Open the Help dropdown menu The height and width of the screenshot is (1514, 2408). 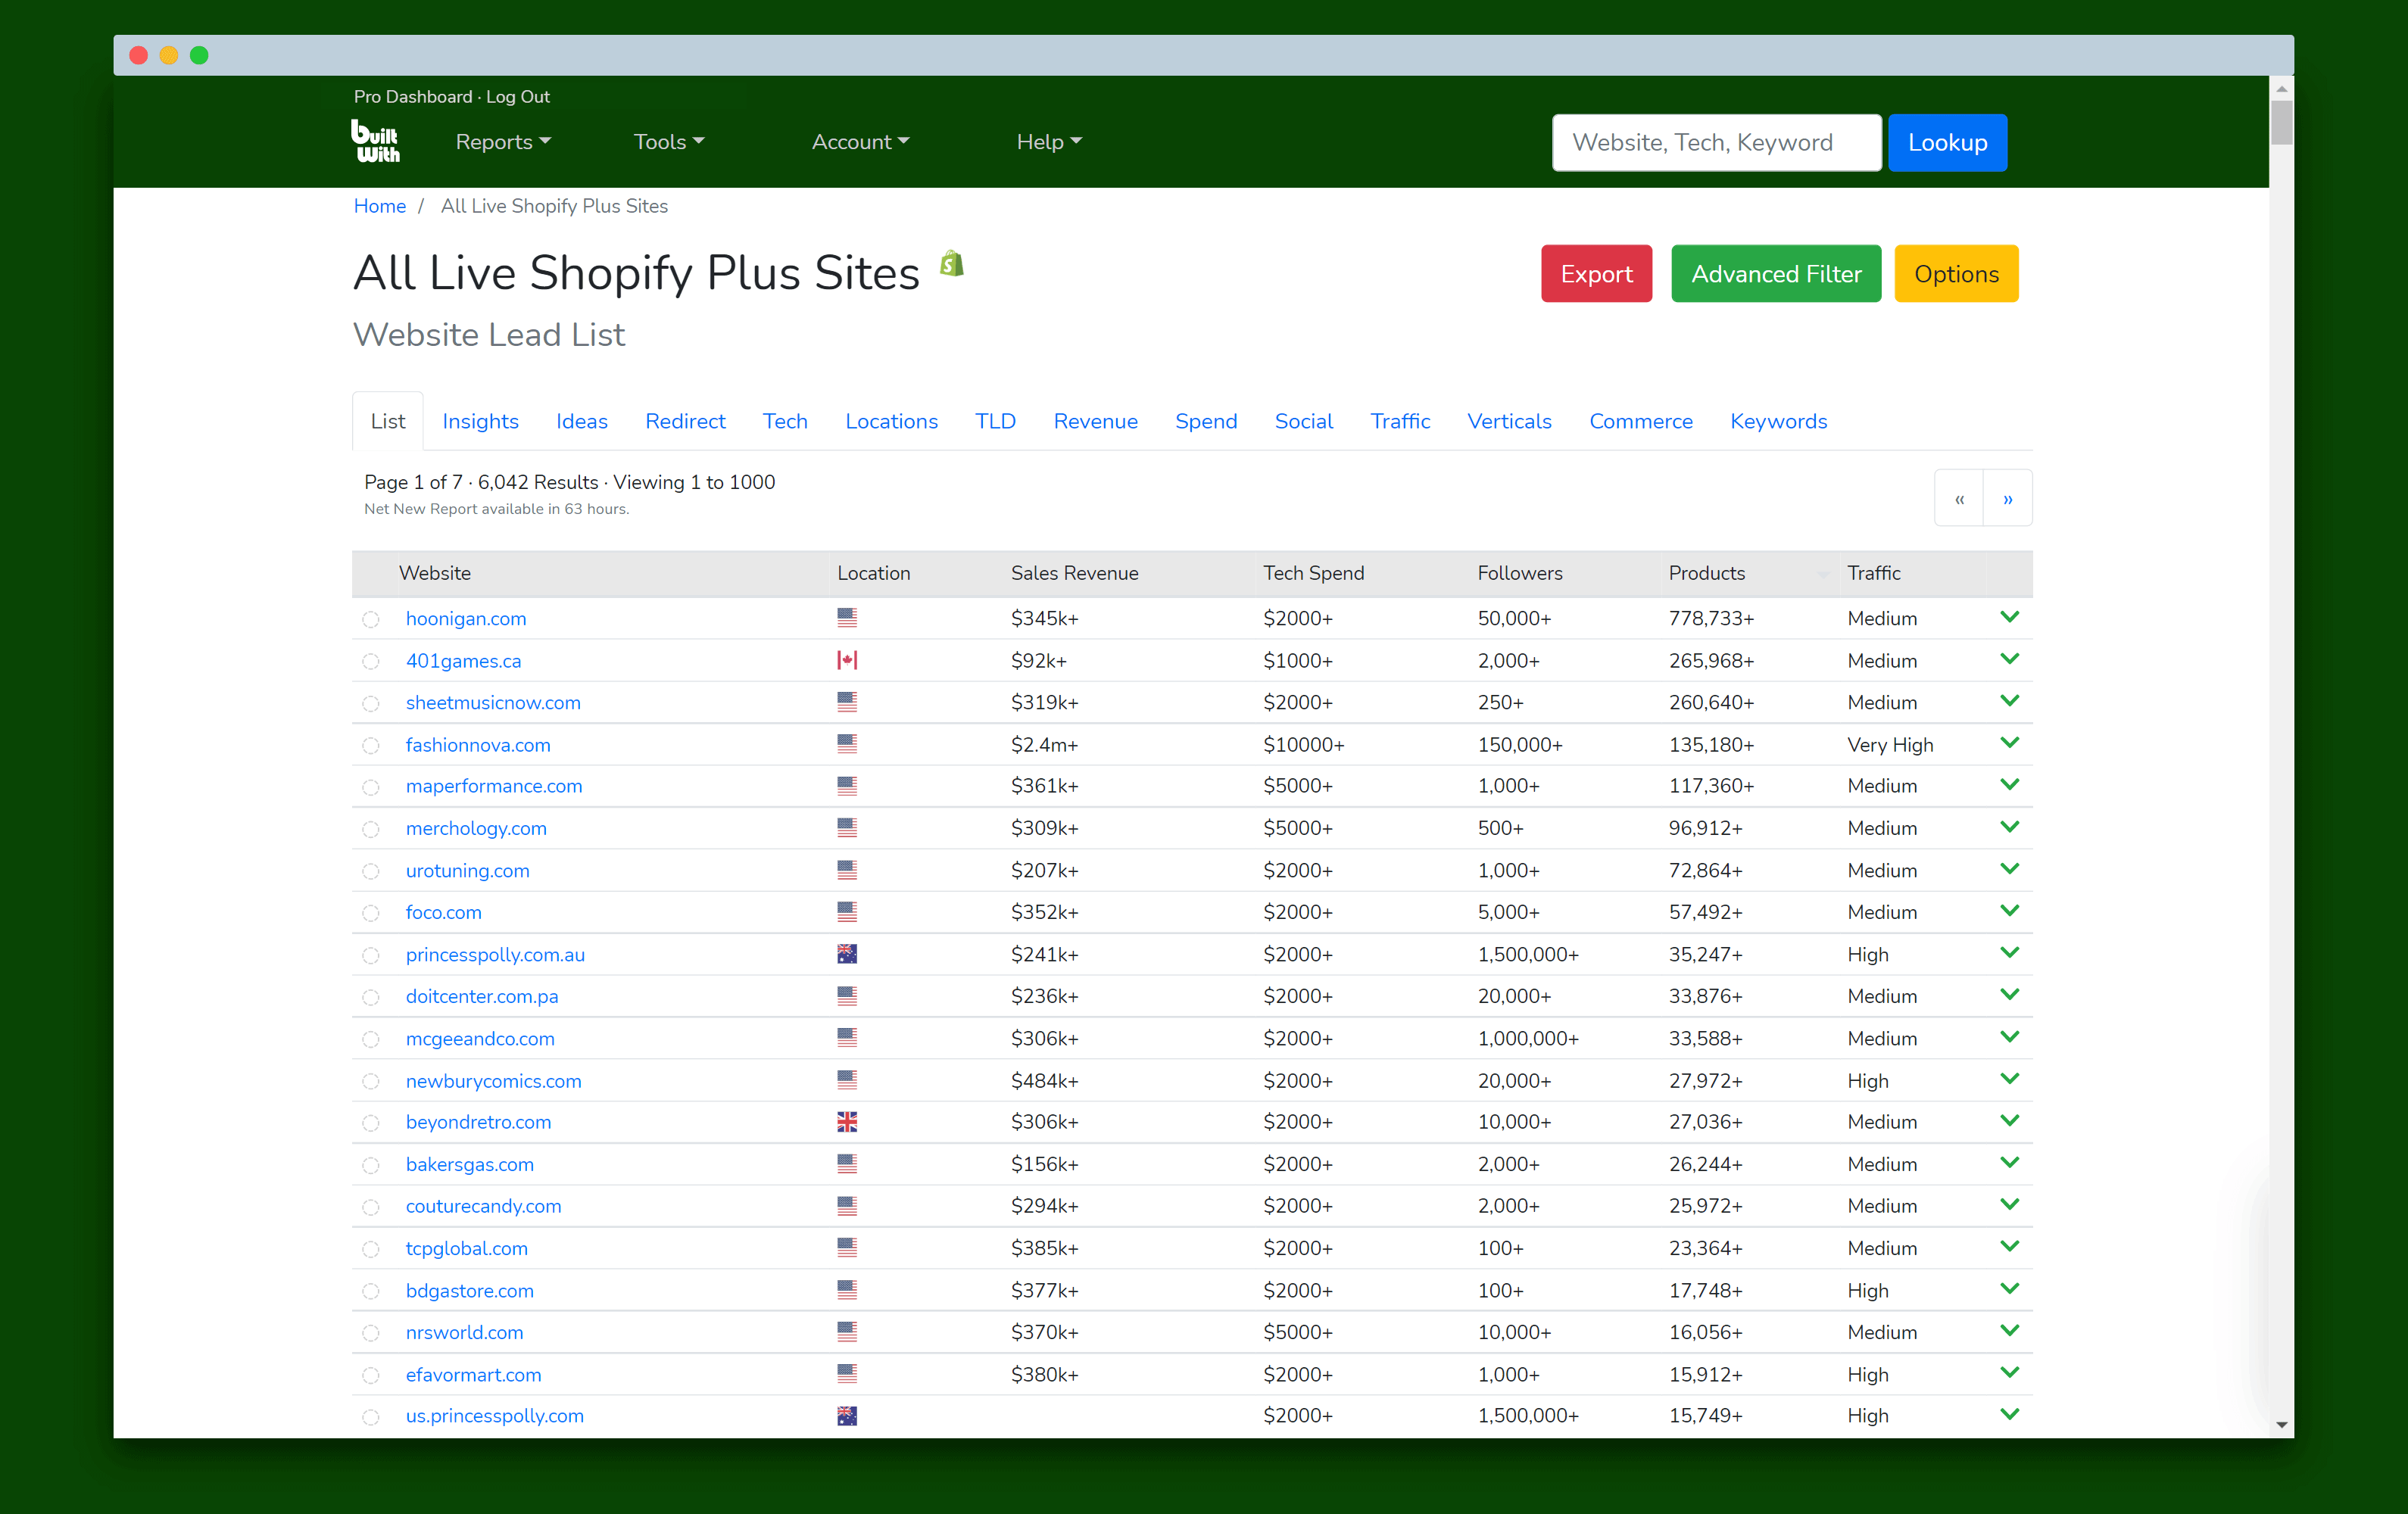tap(1049, 142)
